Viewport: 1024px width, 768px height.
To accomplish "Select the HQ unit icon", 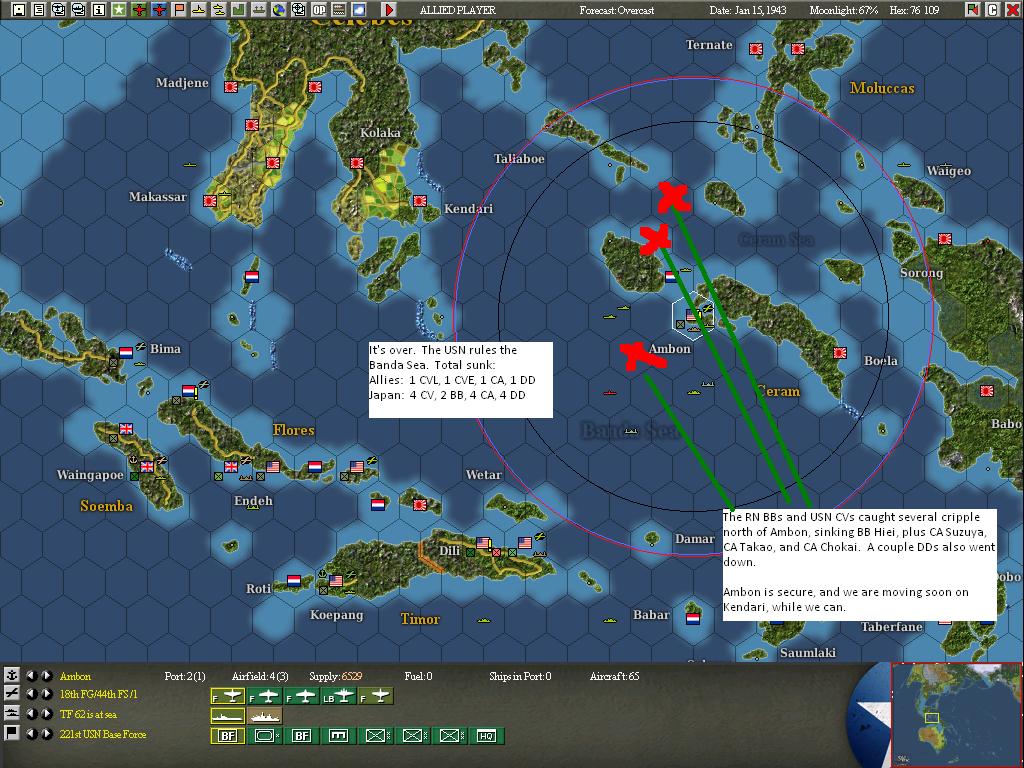I will pos(487,736).
